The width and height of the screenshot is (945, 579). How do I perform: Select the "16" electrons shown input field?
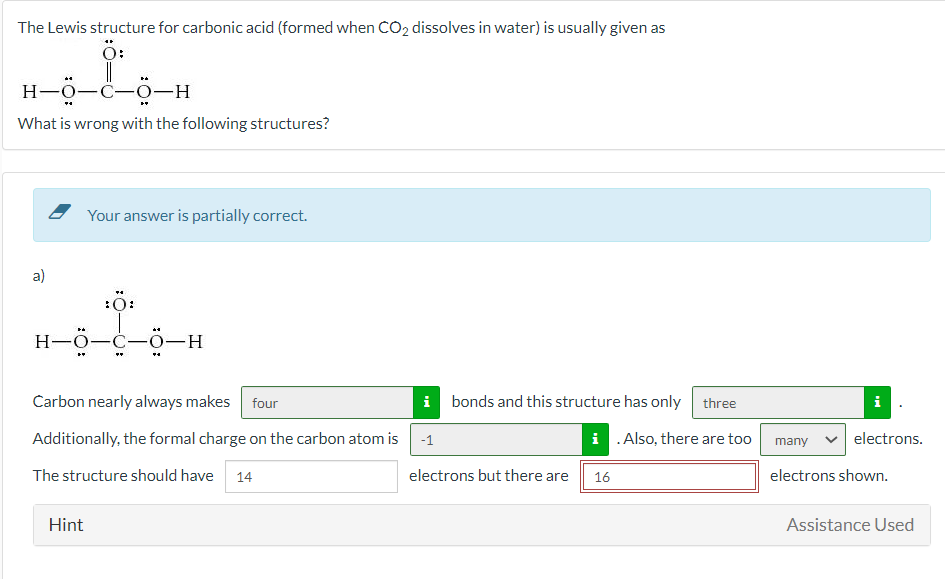pyautogui.click(x=667, y=476)
